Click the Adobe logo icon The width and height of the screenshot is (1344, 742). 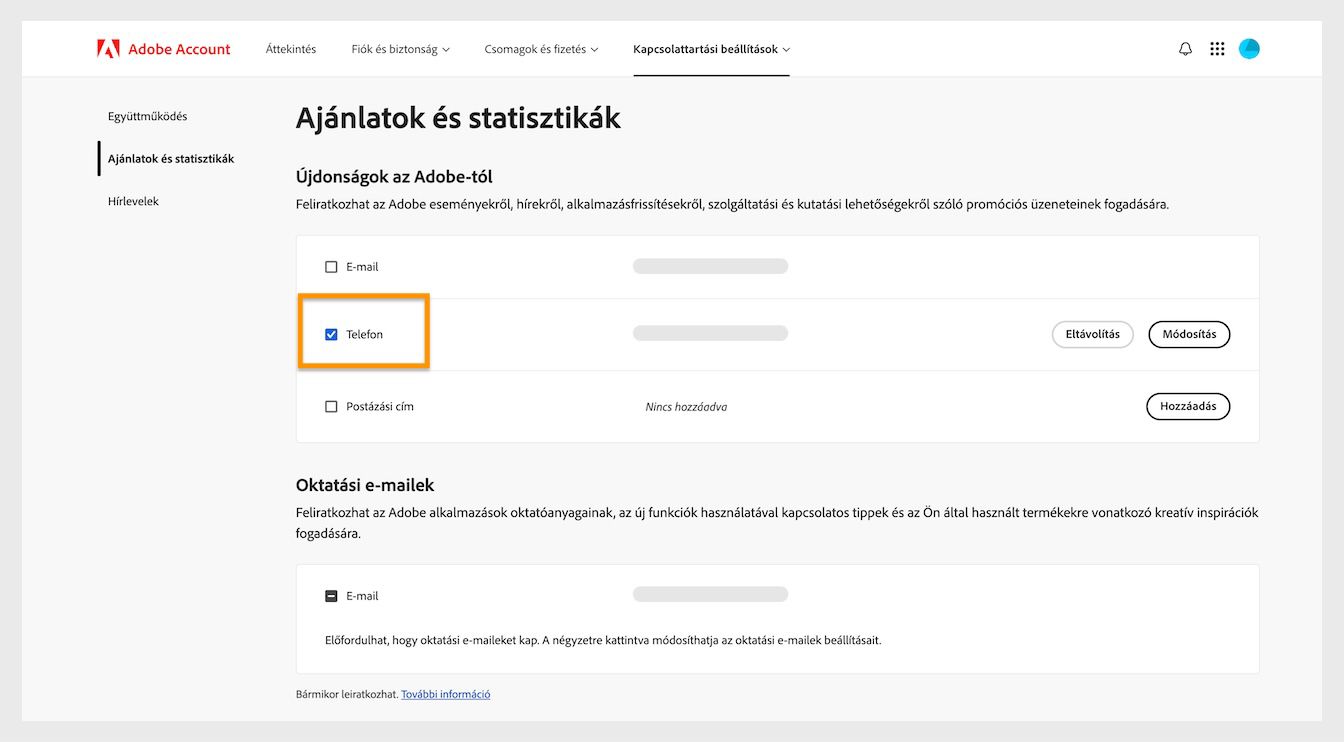(x=108, y=49)
